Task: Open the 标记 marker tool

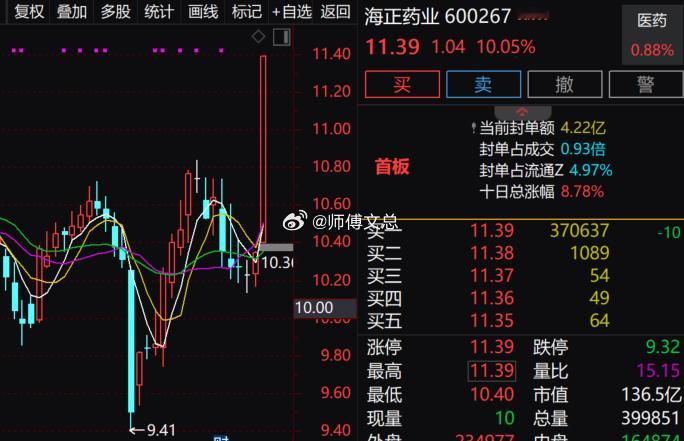Action: point(246,12)
